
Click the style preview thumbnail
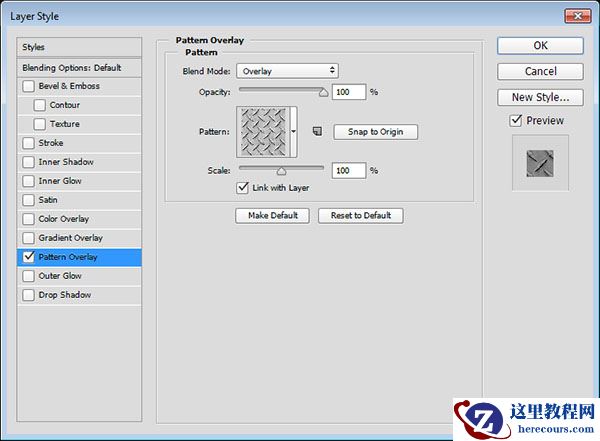pos(540,163)
